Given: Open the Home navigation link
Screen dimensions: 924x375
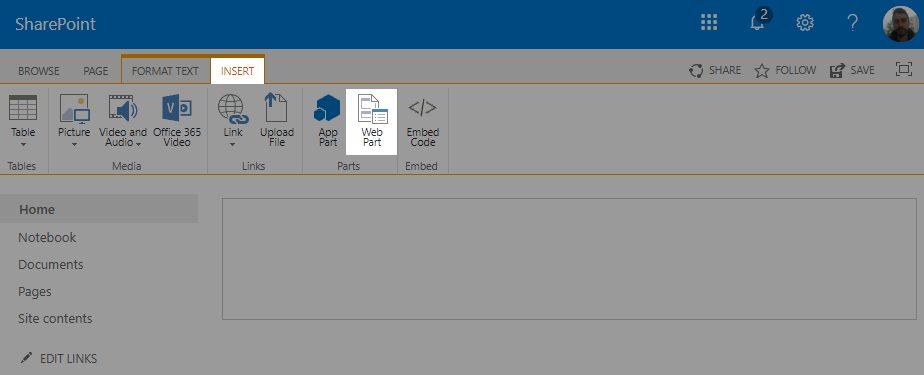Looking at the screenshot, I should pyautogui.click(x=99, y=209).
